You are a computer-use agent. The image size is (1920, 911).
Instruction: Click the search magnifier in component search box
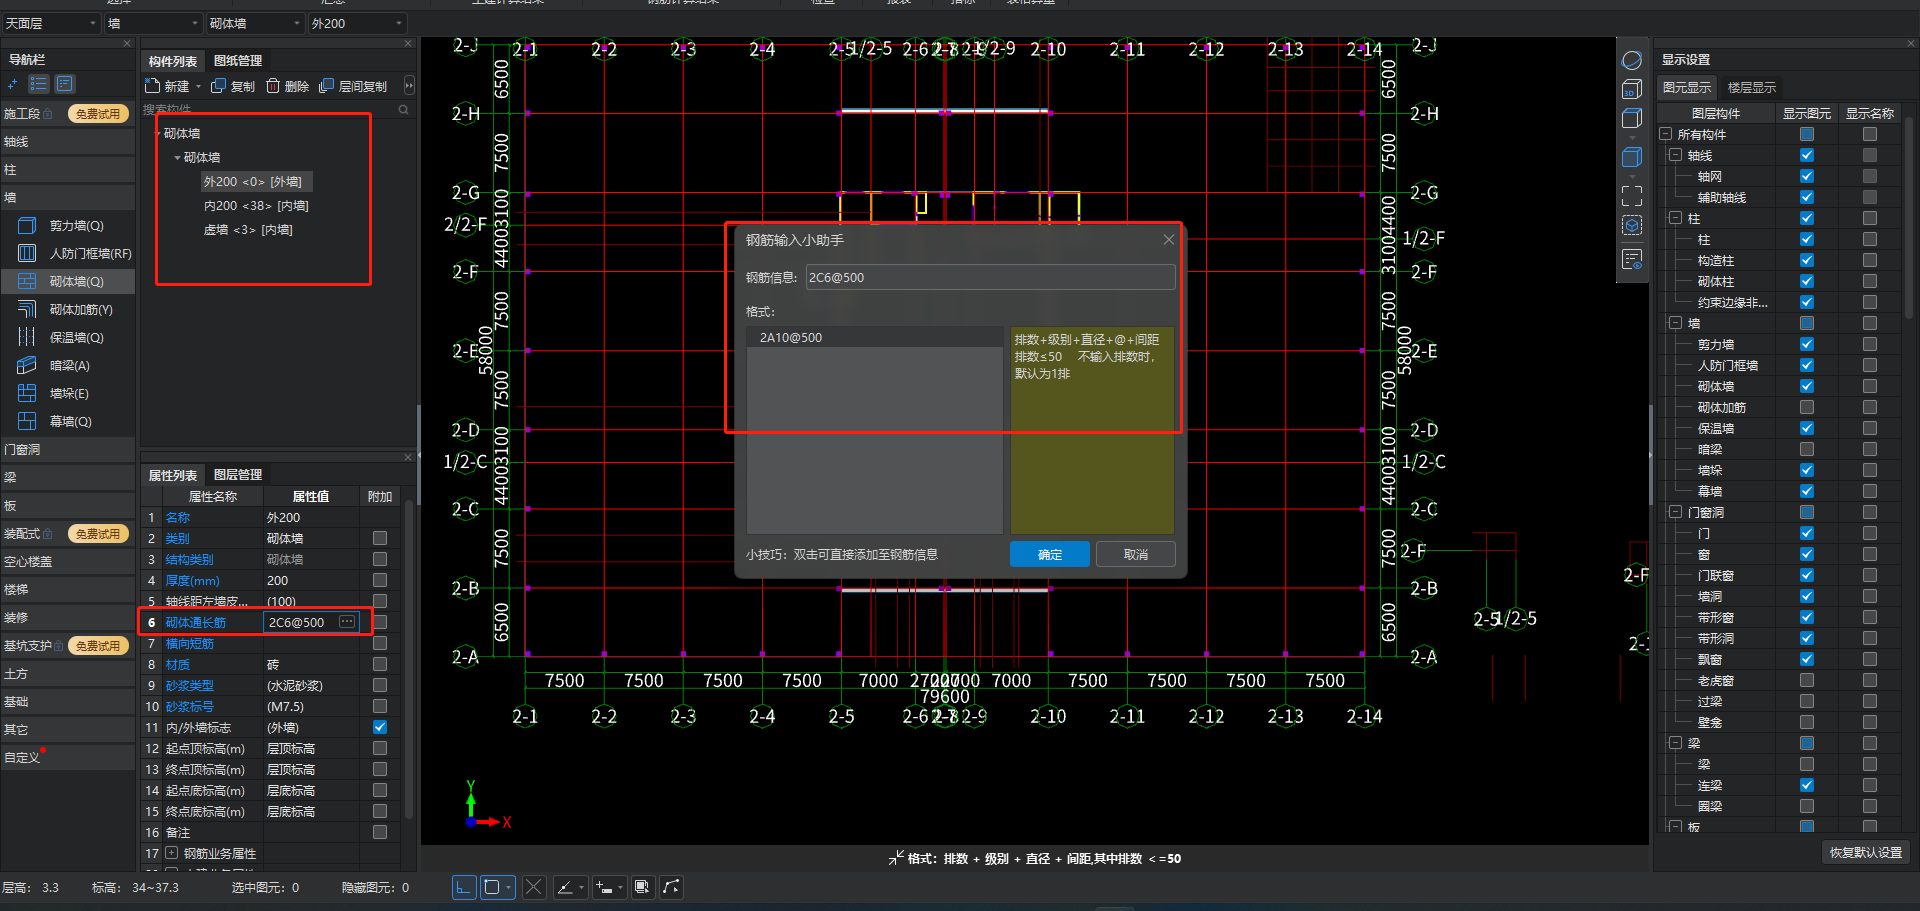tap(404, 109)
